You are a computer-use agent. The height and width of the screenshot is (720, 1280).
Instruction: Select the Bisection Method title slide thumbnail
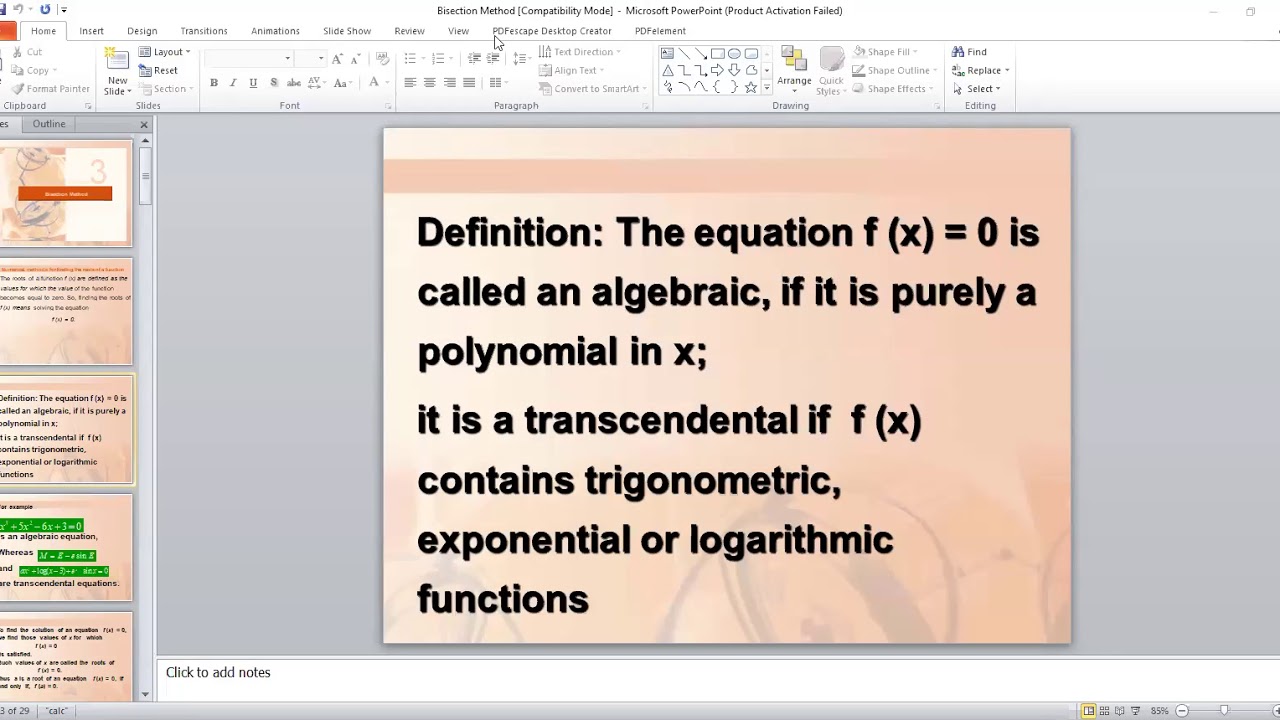point(65,193)
